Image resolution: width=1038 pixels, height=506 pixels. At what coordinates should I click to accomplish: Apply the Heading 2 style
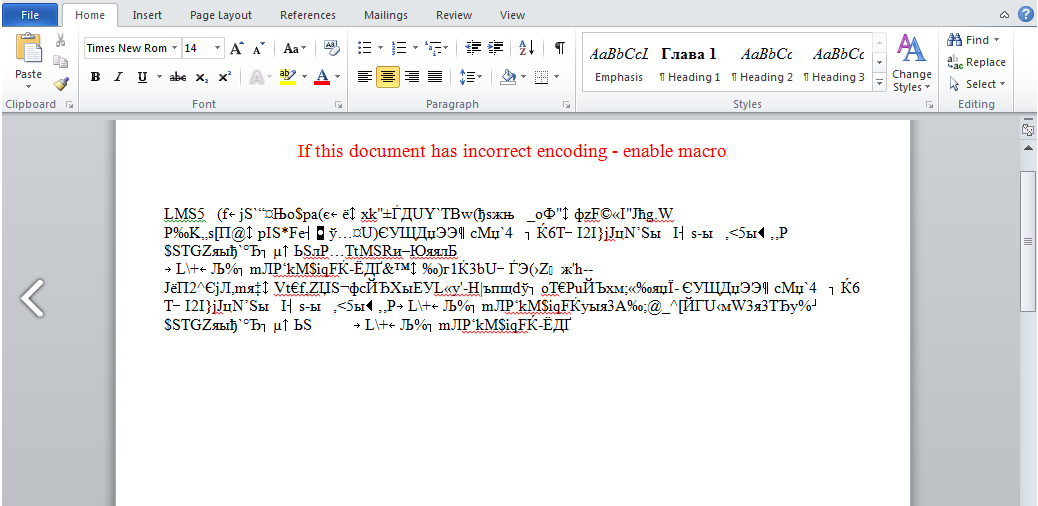tap(762, 63)
